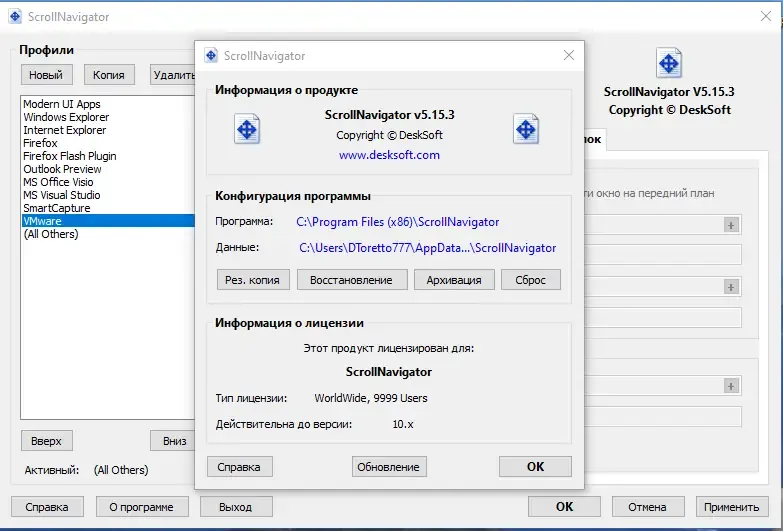Click the second plus button in background window
783x531 pixels.
(x=731, y=287)
